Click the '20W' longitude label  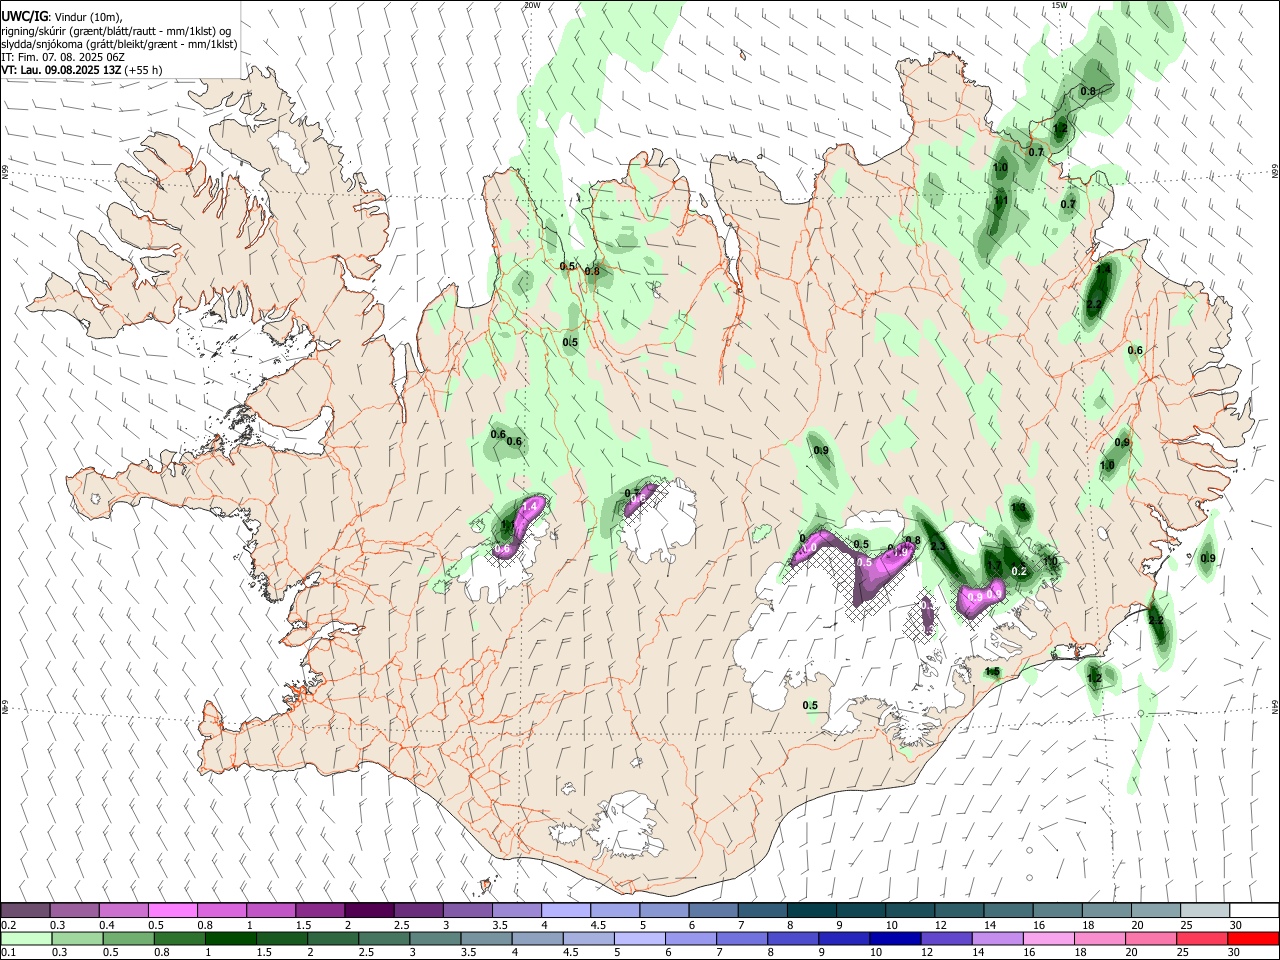coord(531,5)
